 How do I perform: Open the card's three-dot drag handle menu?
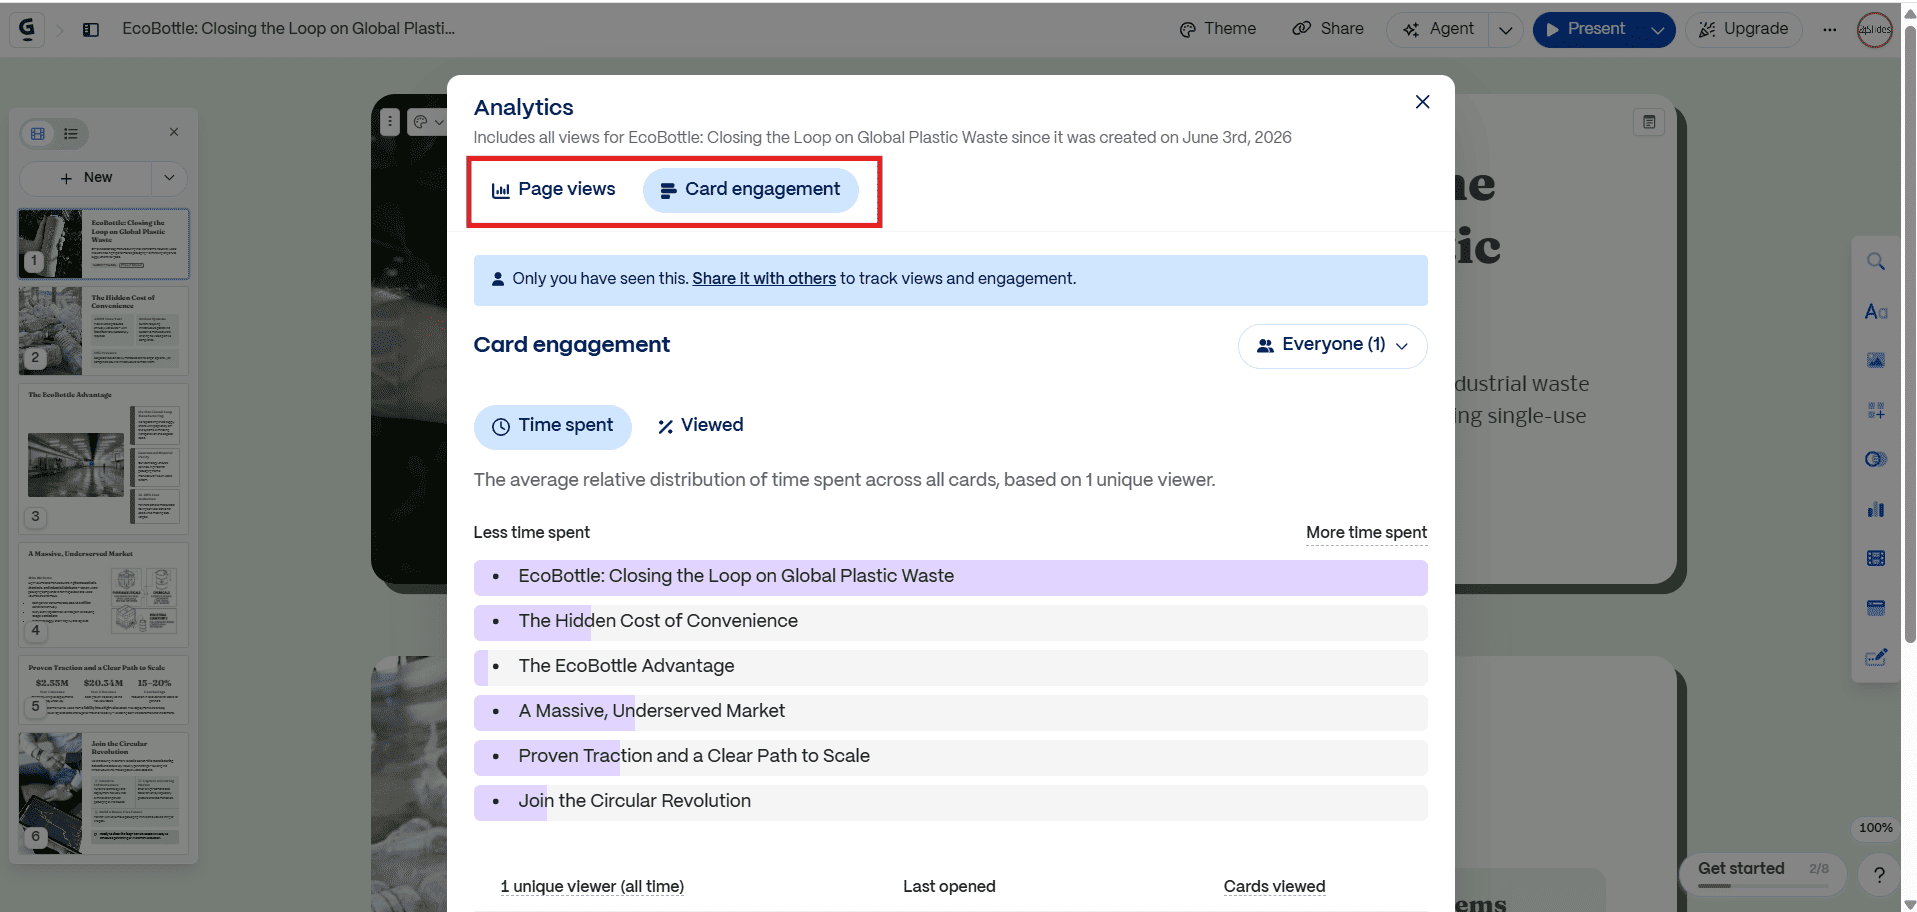(390, 122)
